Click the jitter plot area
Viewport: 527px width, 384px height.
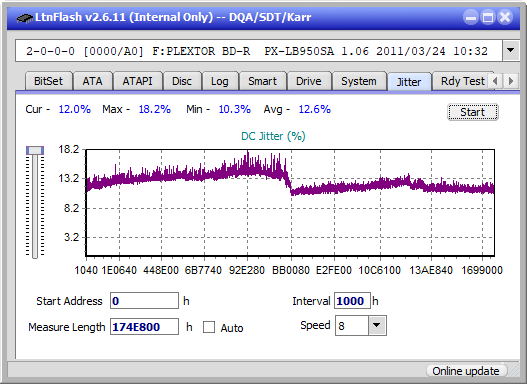pyautogui.click(x=290, y=203)
